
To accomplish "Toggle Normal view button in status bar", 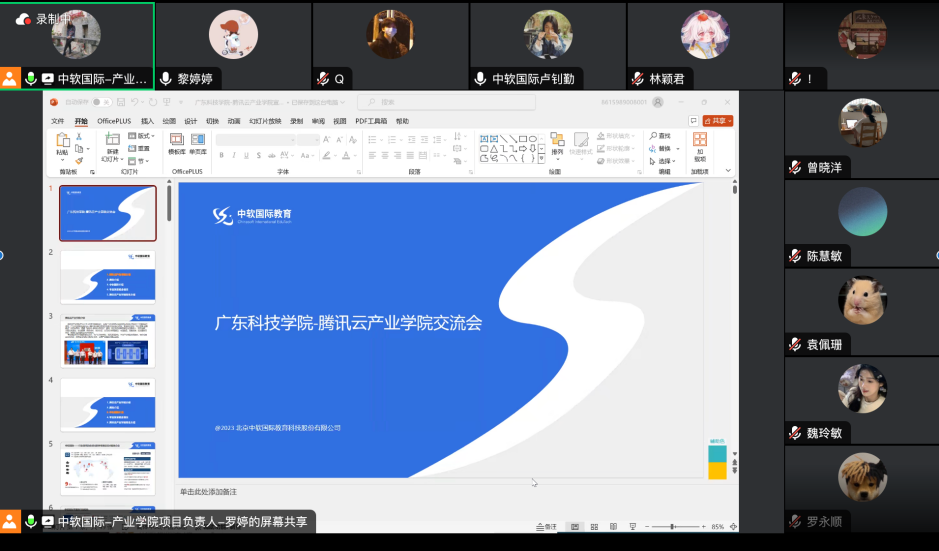I will pyautogui.click(x=575, y=526).
